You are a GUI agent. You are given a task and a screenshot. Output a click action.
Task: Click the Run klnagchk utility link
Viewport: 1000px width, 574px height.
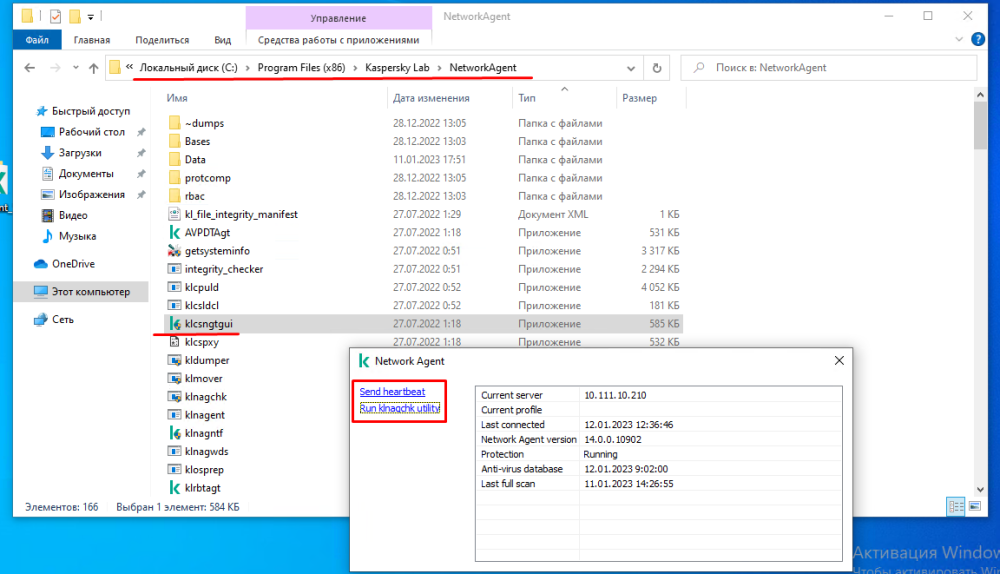click(400, 409)
